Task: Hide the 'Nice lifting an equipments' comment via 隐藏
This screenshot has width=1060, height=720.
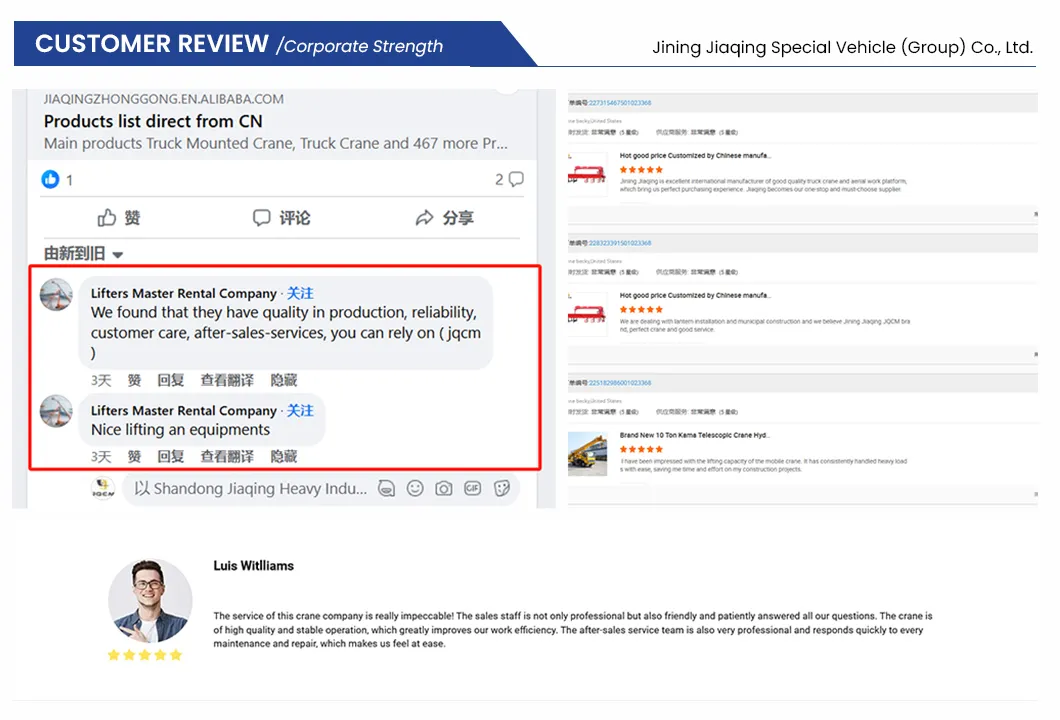Action: pyautogui.click(x=284, y=456)
